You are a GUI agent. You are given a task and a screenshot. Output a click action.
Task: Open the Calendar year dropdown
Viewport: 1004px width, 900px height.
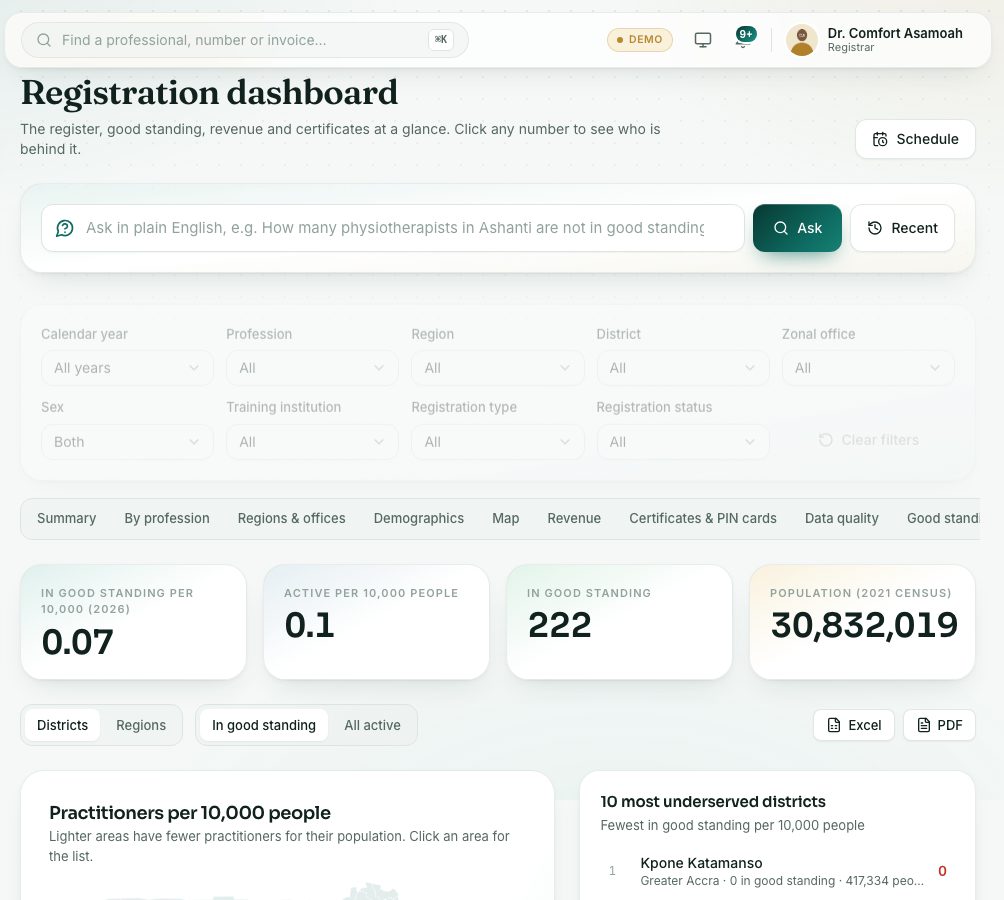[x=127, y=368]
